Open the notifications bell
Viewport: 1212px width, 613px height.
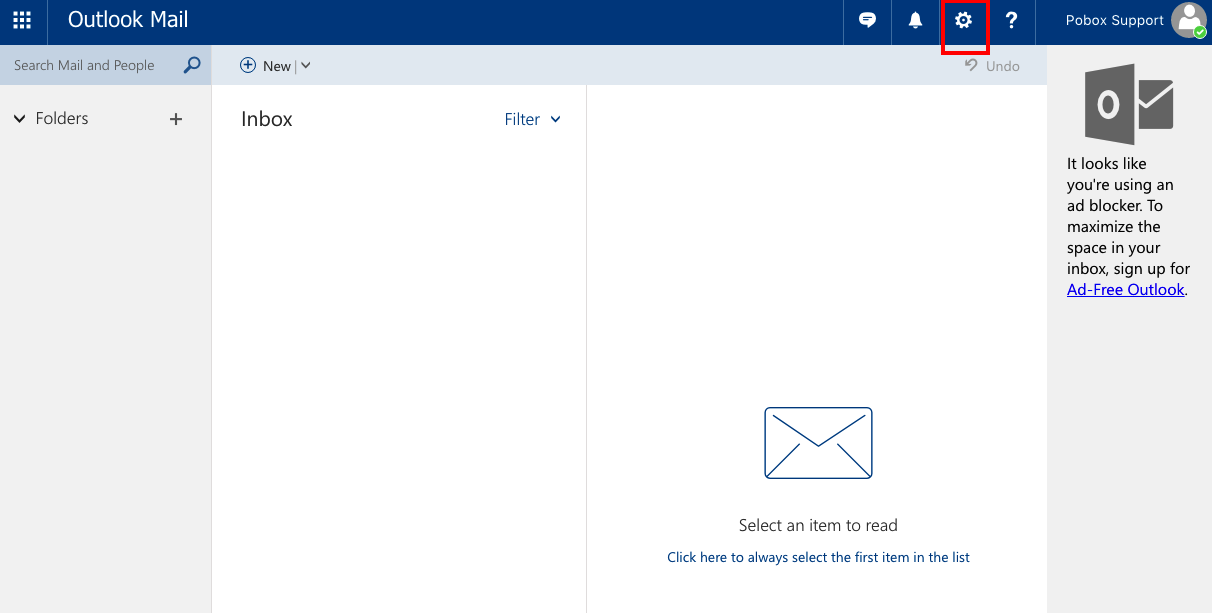coord(915,20)
